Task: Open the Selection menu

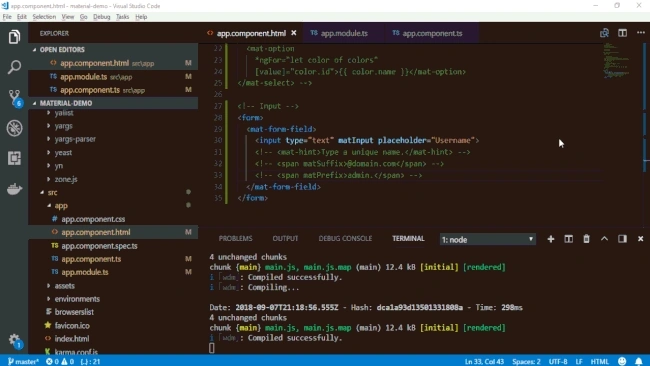Action: click(x=44, y=17)
